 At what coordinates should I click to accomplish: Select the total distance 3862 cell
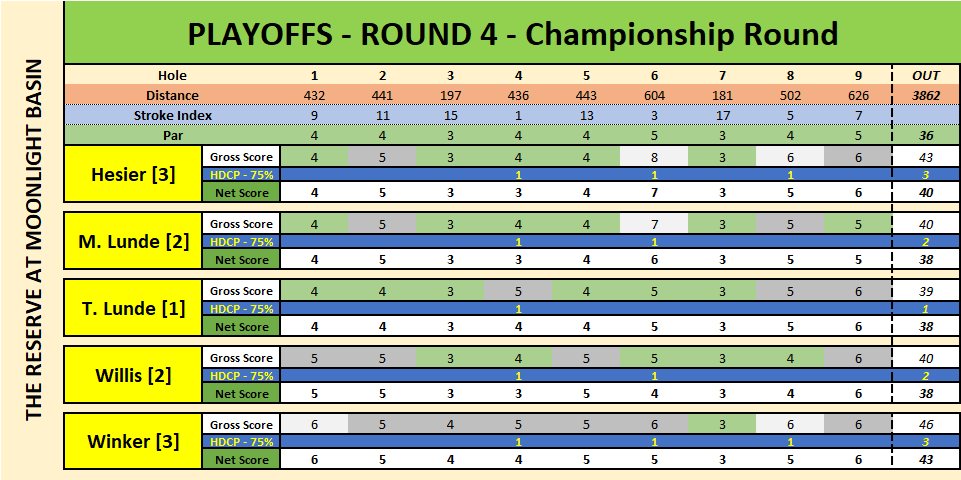tap(925, 95)
